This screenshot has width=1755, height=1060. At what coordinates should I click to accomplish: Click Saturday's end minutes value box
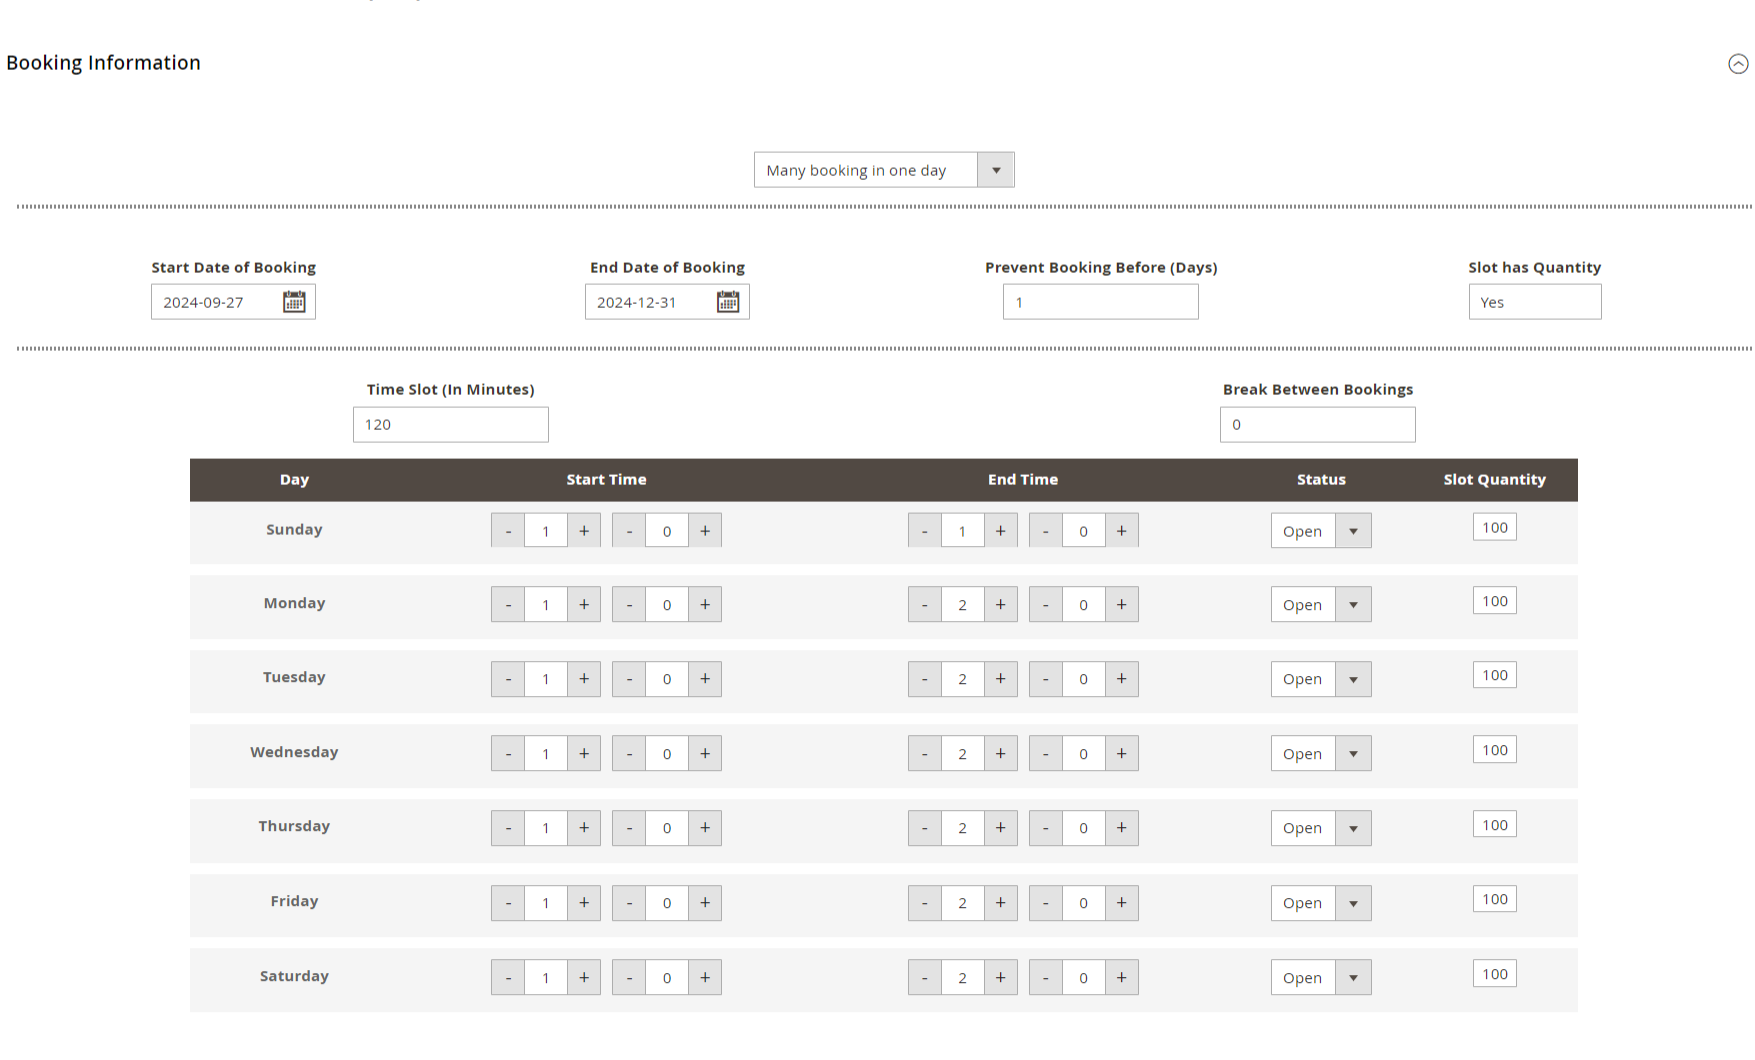[1084, 978]
